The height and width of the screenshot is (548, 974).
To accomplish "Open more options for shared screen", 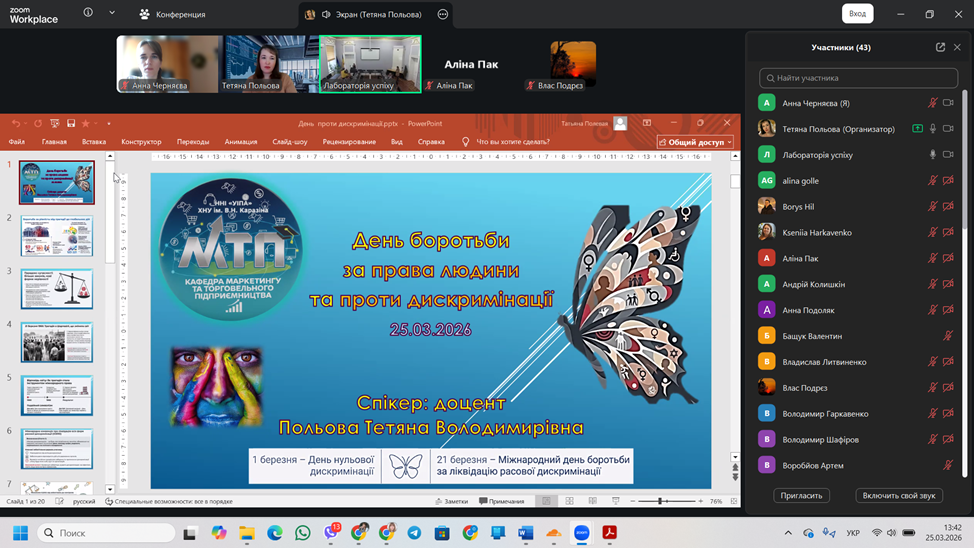I will (443, 15).
